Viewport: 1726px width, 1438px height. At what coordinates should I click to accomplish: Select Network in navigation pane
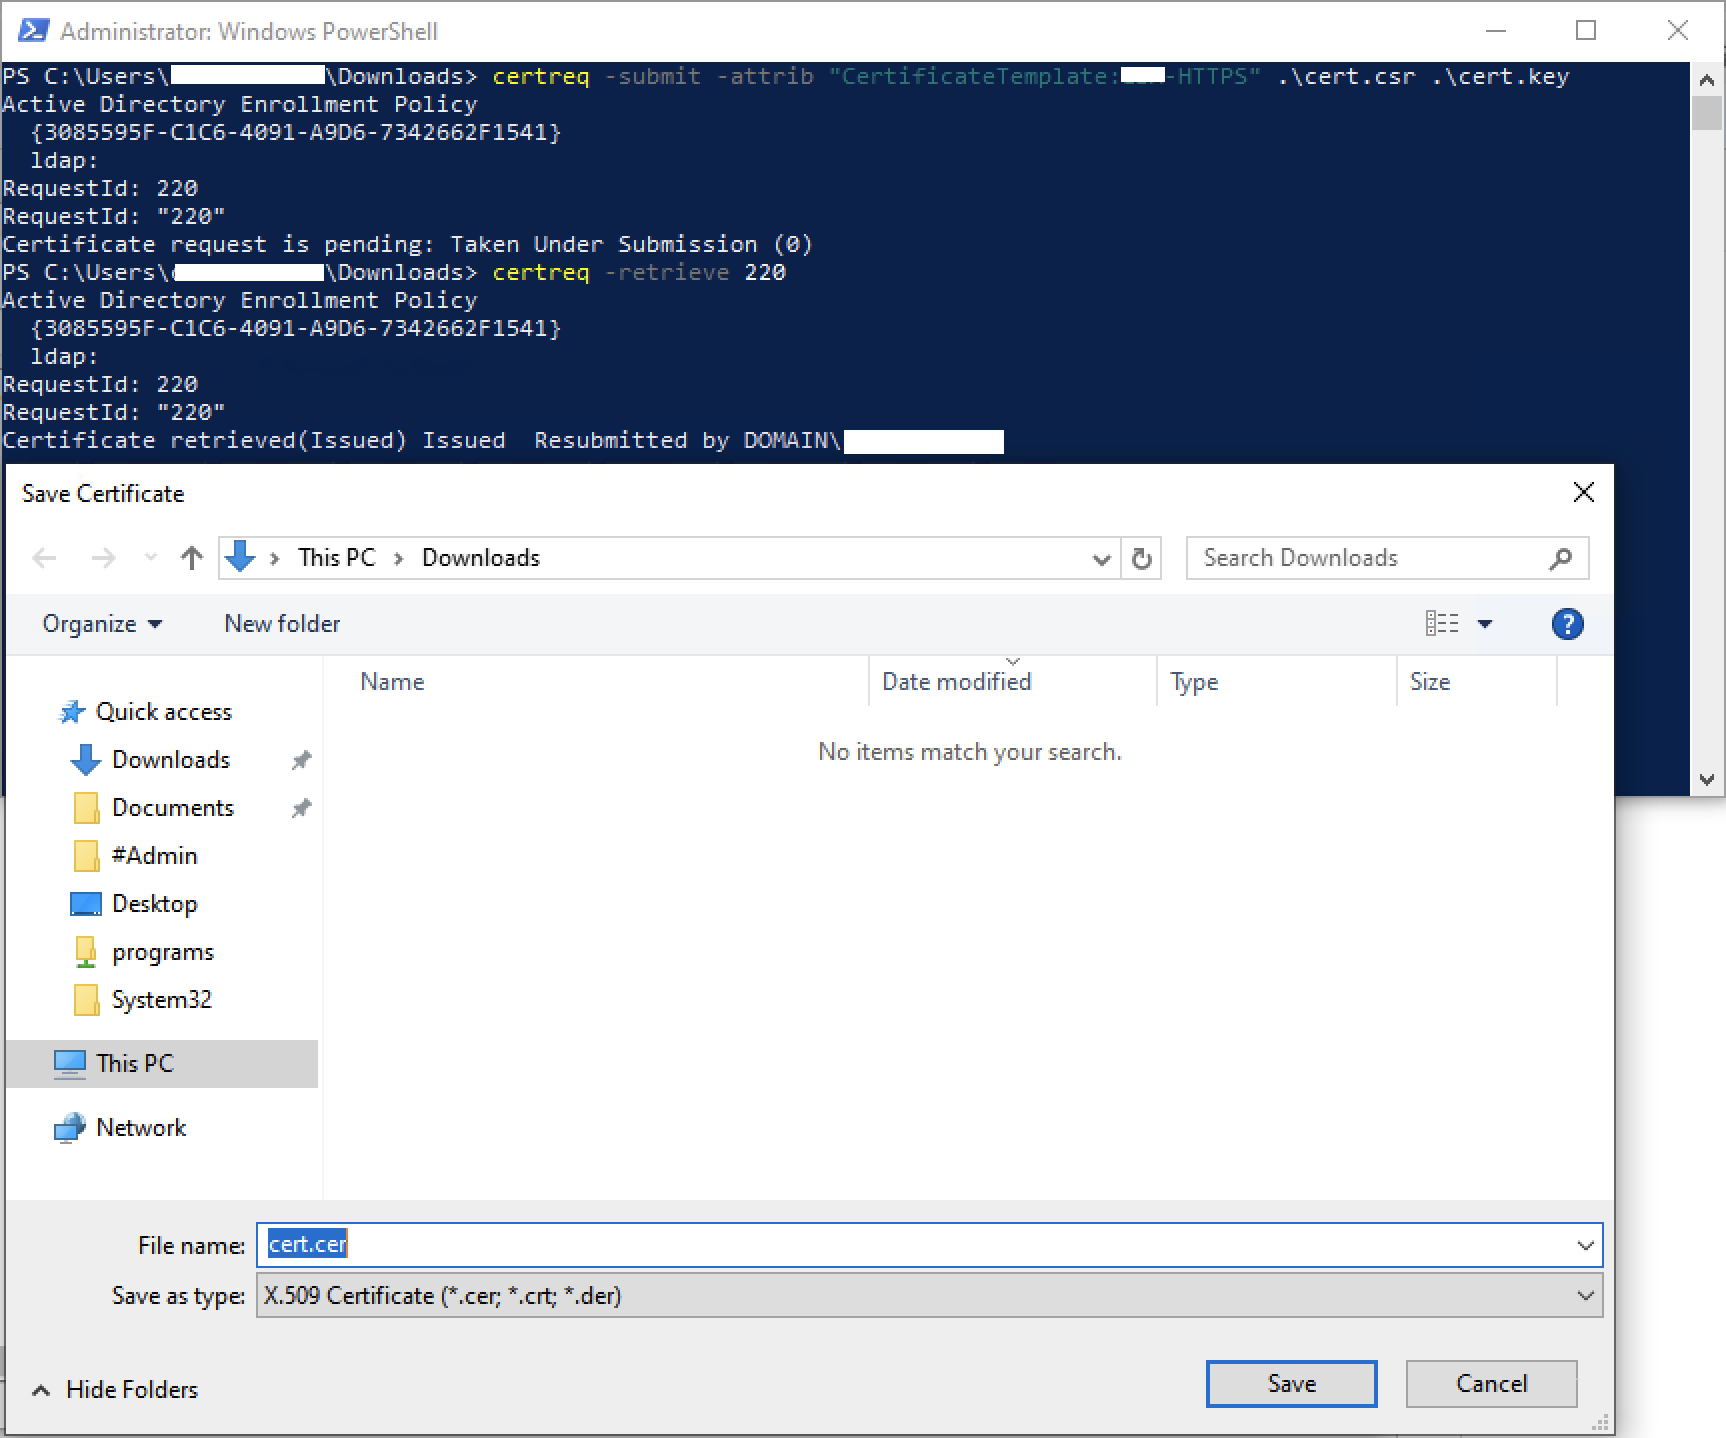[140, 1128]
